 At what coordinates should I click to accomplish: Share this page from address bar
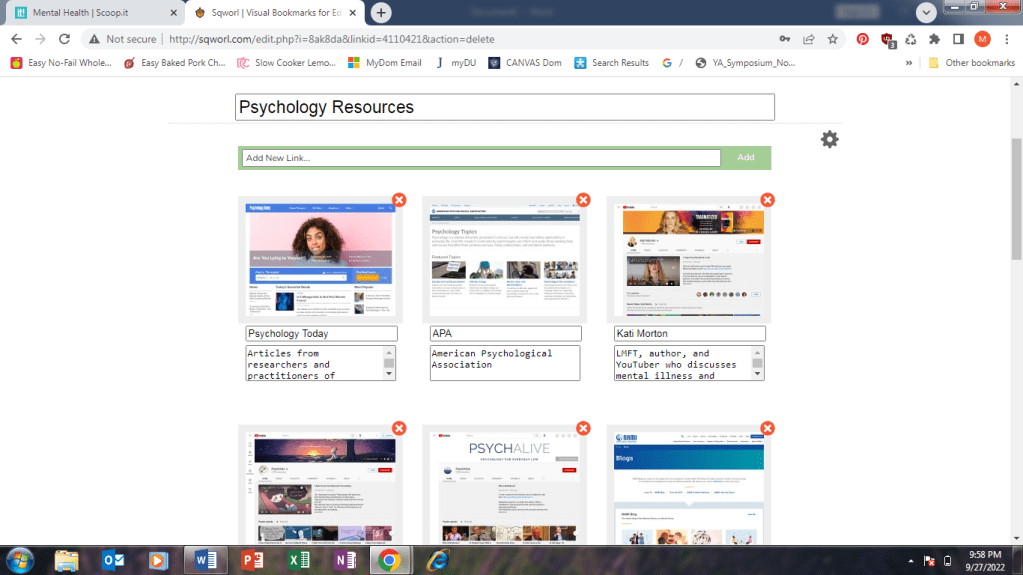pos(808,39)
